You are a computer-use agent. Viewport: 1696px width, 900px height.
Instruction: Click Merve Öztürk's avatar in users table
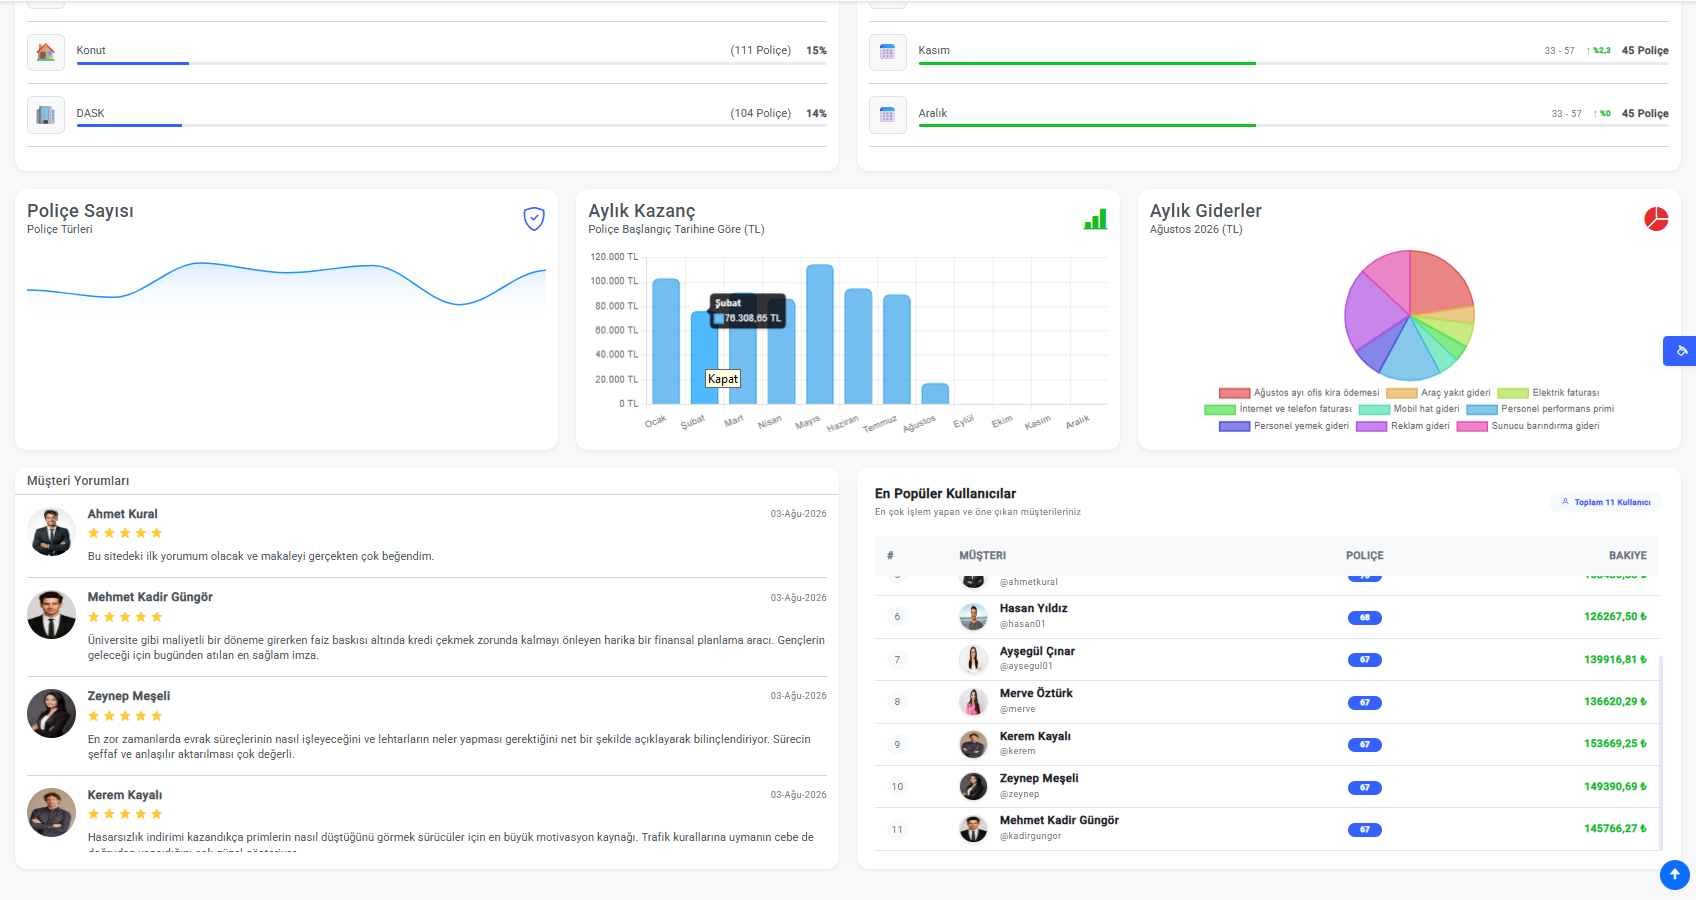pos(973,702)
